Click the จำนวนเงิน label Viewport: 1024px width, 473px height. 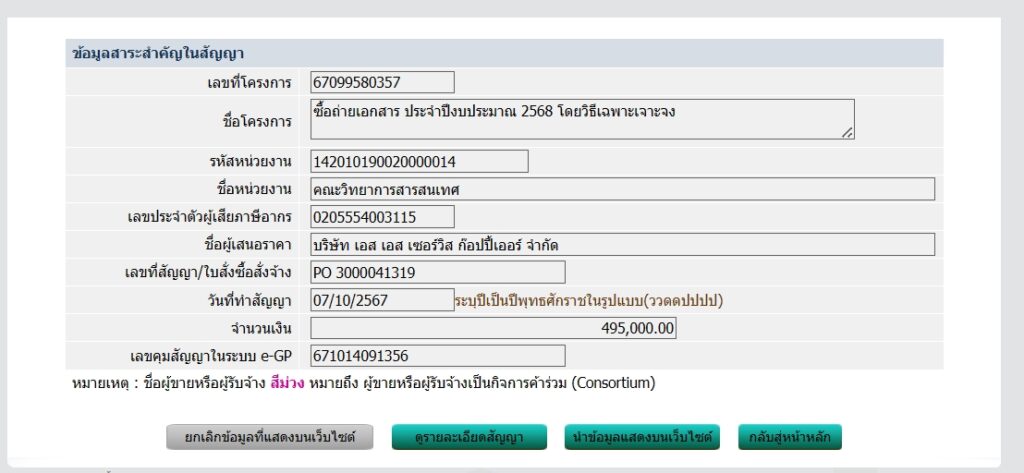tap(260, 328)
